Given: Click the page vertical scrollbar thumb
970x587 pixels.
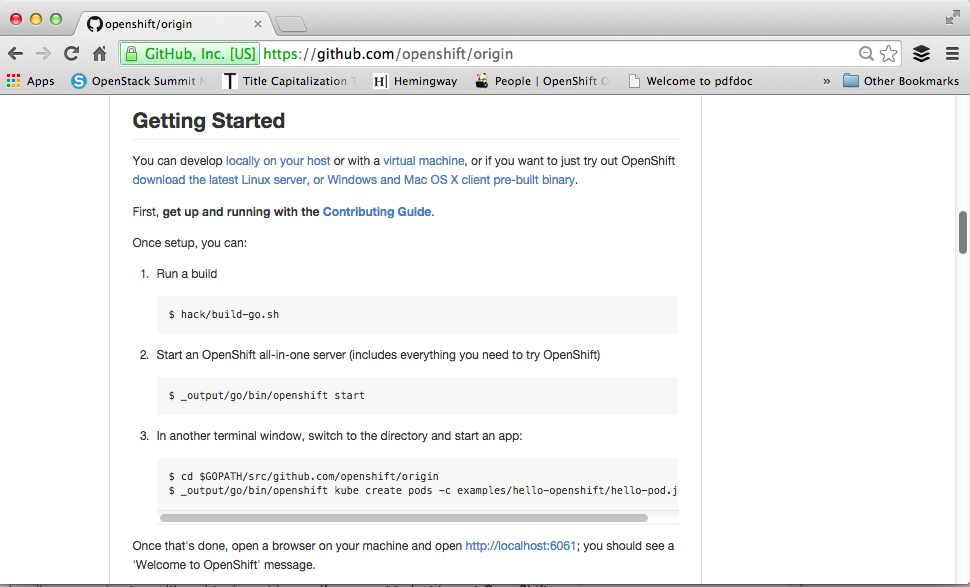Looking at the screenshot, I should (x=963, y=233).
